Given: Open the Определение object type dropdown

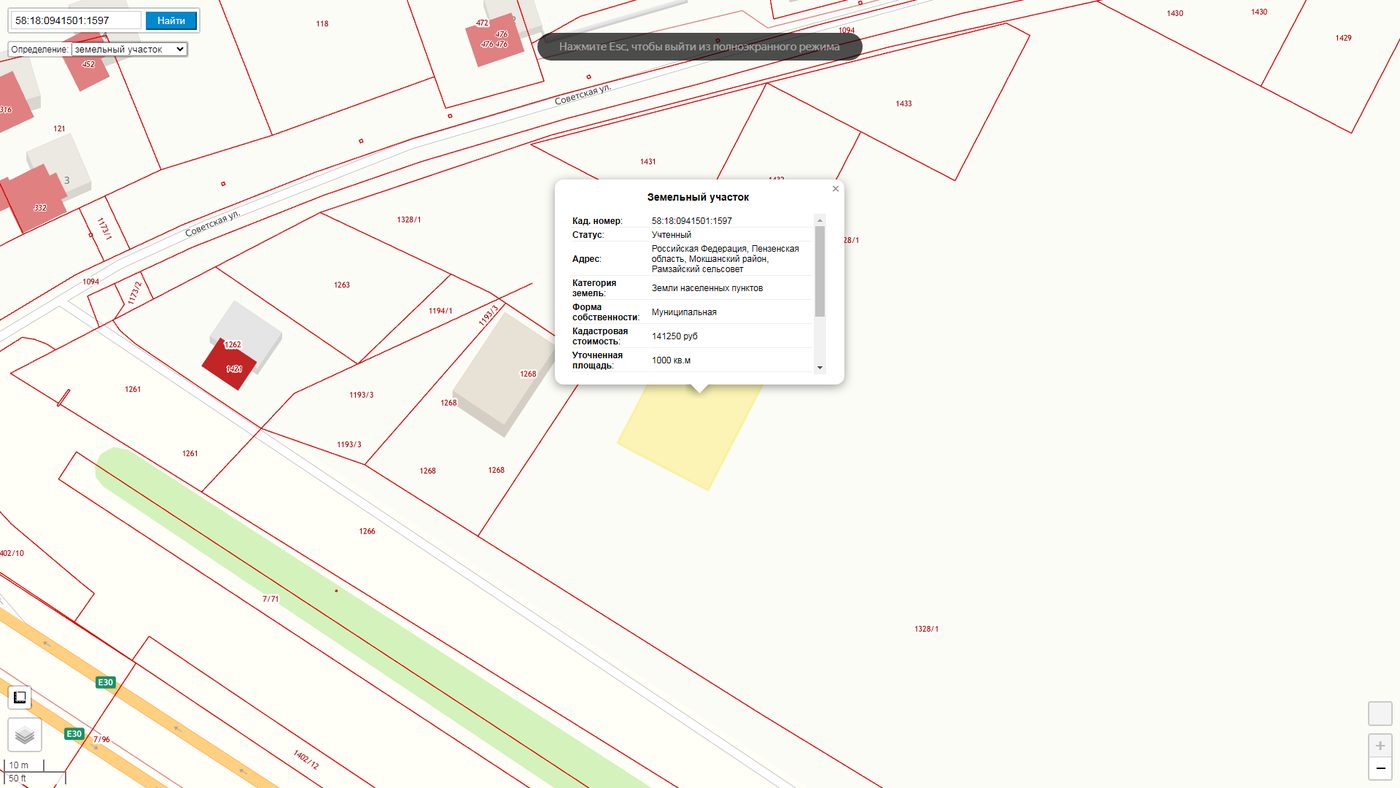Looking at the screenshot, I should [129, 49].
